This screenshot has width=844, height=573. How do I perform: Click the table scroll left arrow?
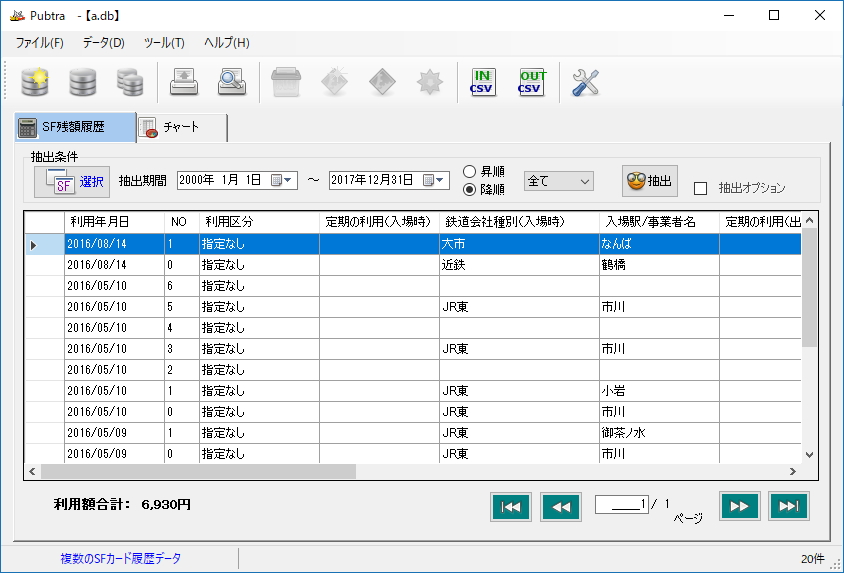(32, 471)
